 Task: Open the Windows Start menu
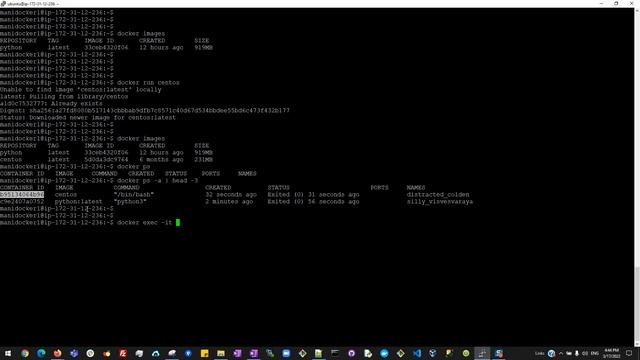pyautogui.click(x=8, y=353)
